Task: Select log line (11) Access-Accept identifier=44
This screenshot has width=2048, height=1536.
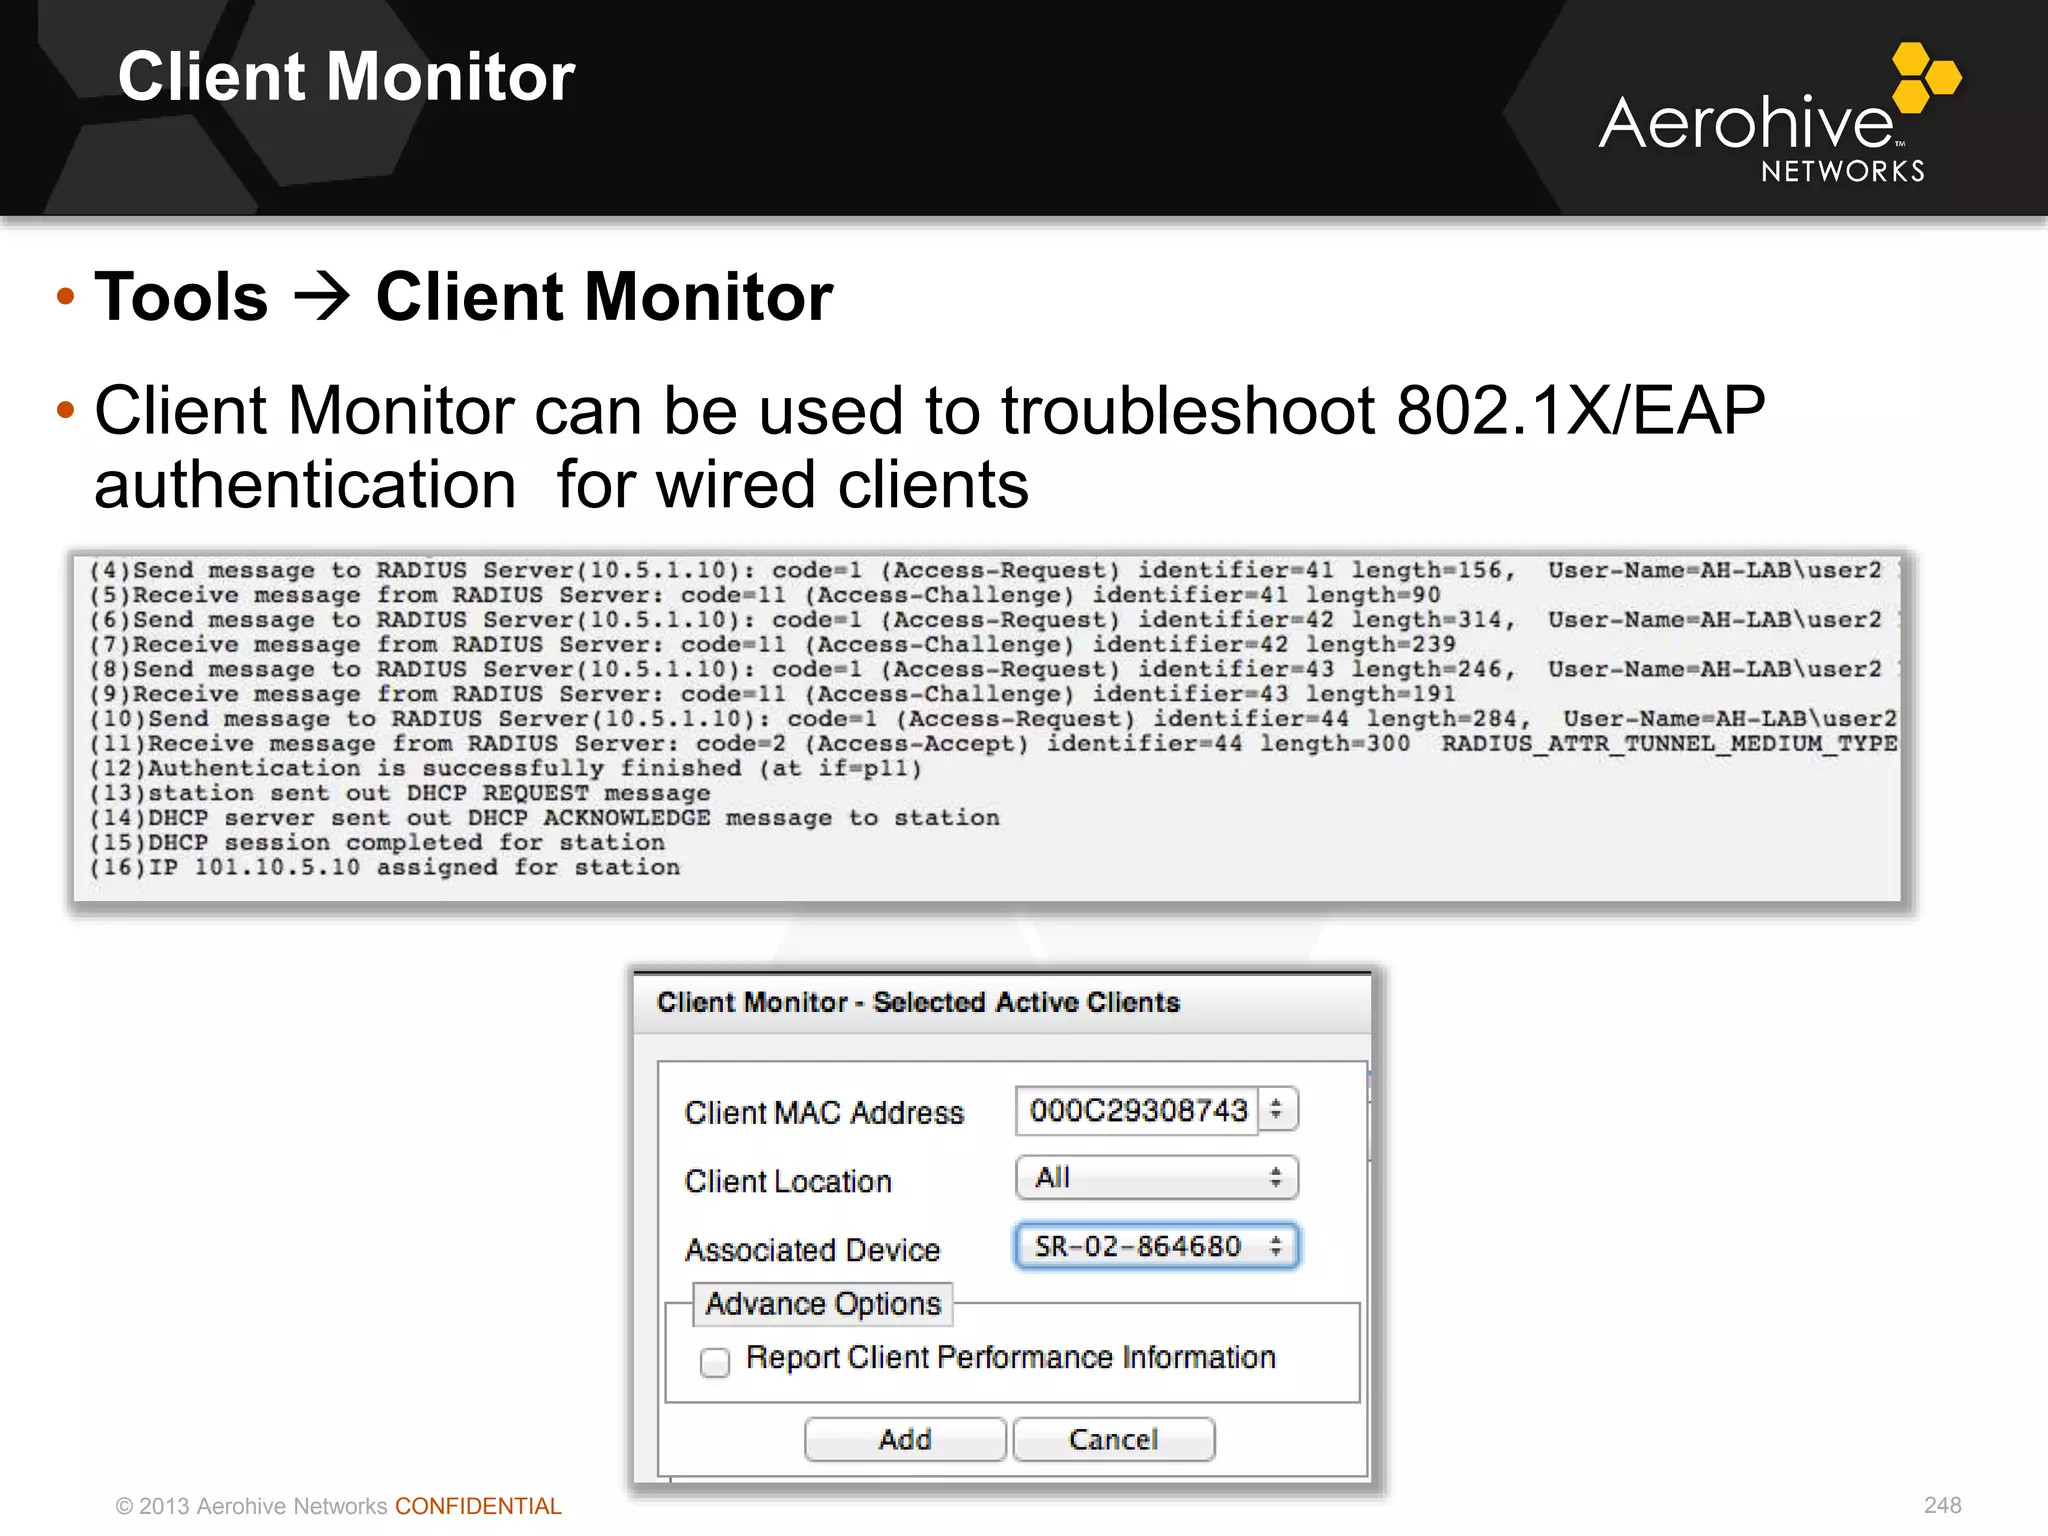Action: [x=993, y=743]
